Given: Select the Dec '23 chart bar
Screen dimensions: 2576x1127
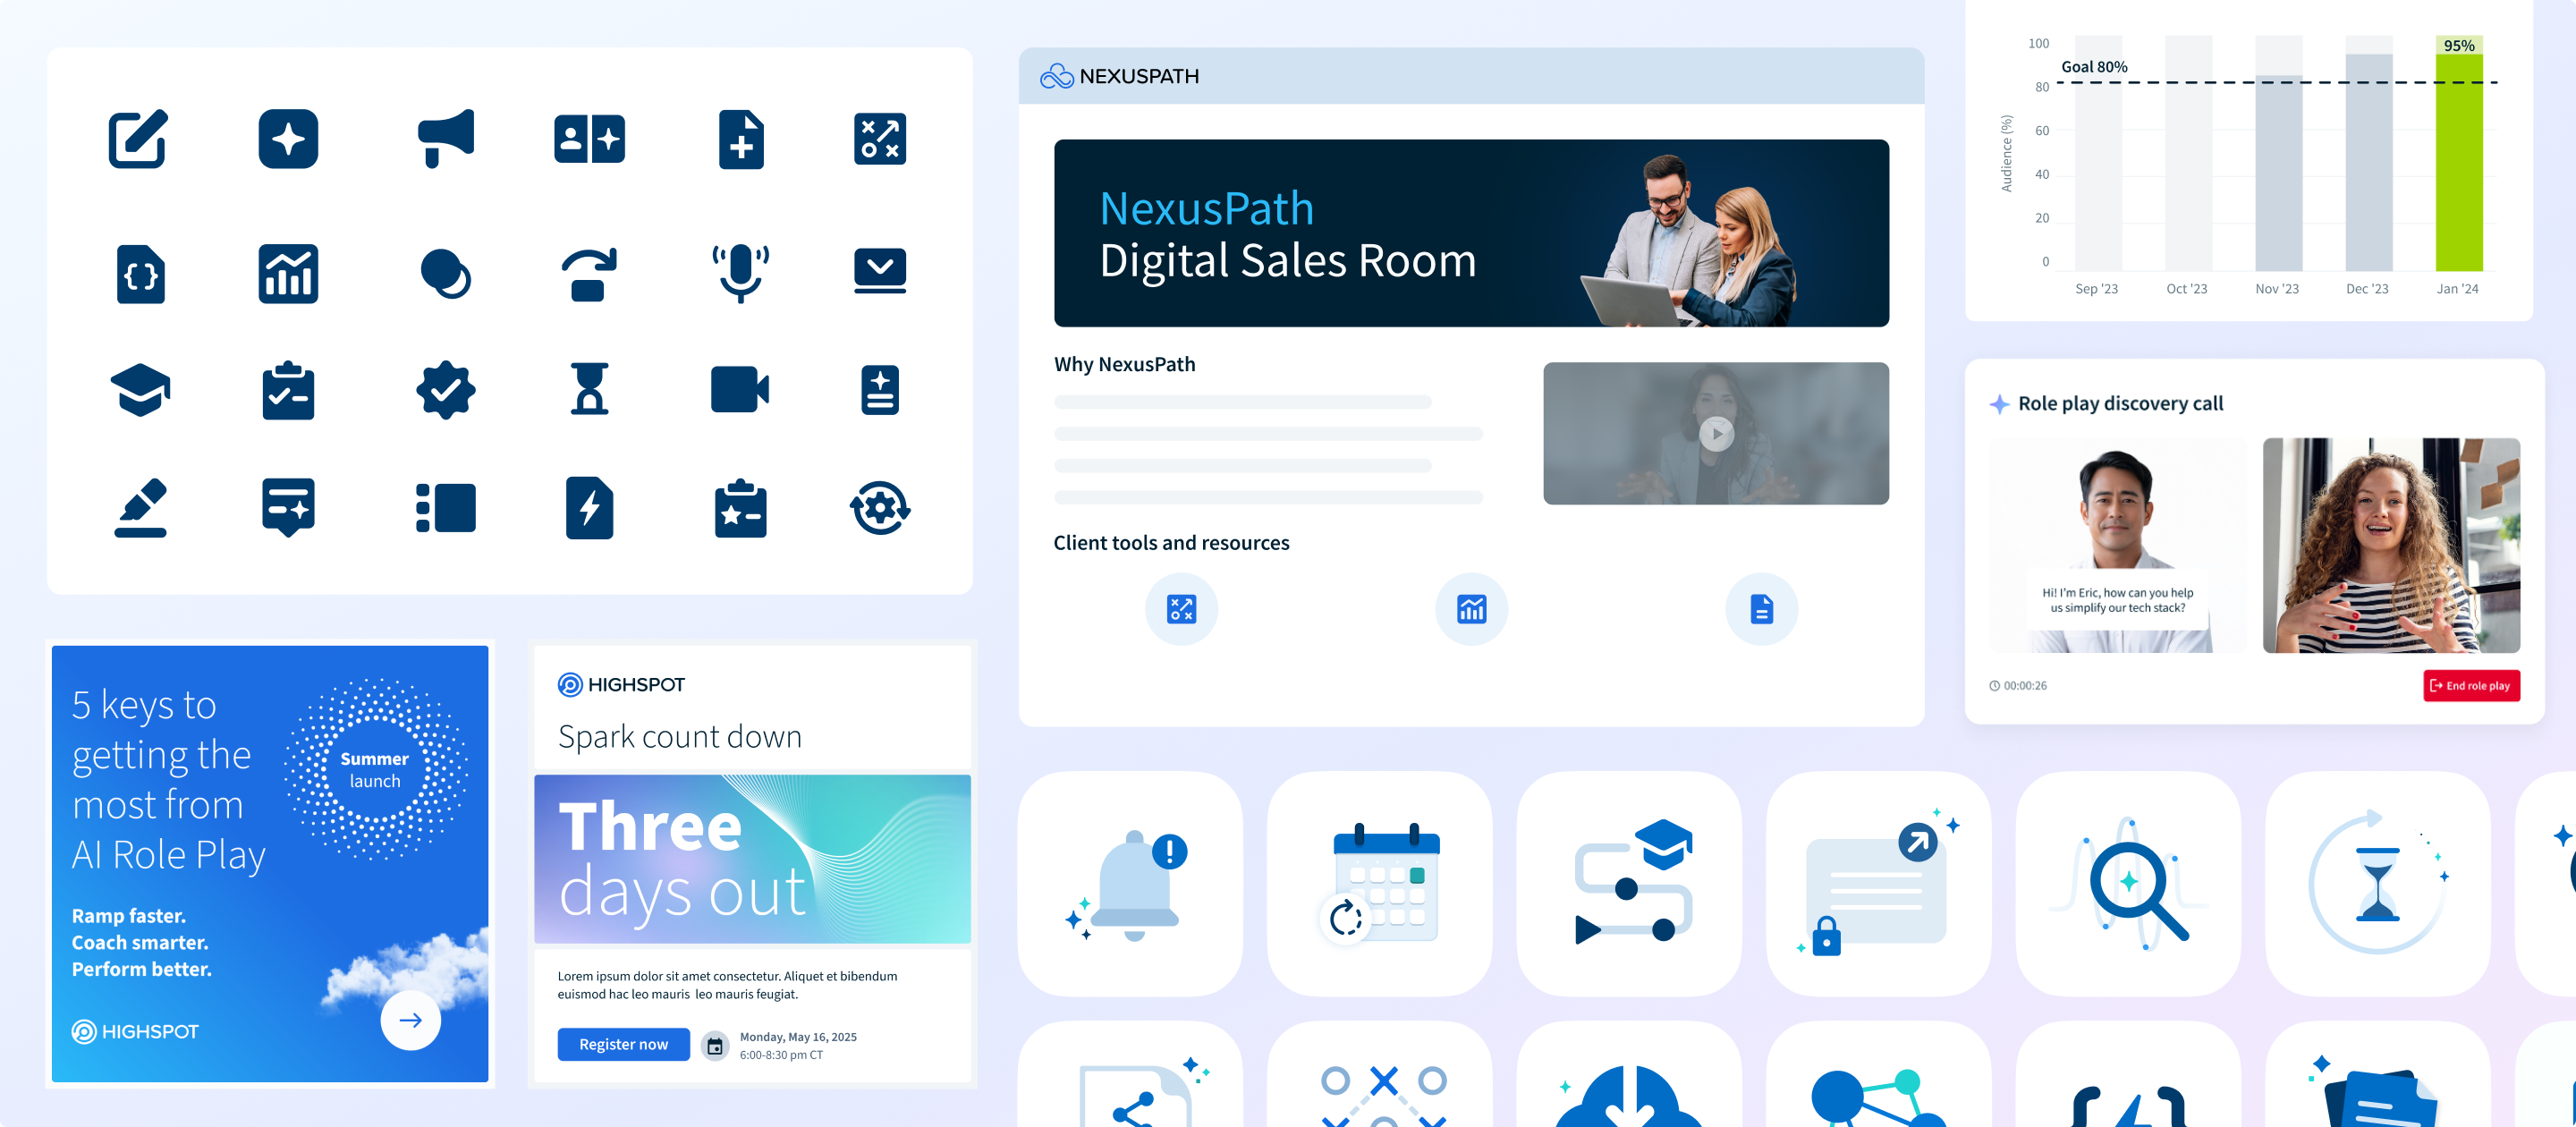Looking at the screenshot, I should coord(2369,163).
